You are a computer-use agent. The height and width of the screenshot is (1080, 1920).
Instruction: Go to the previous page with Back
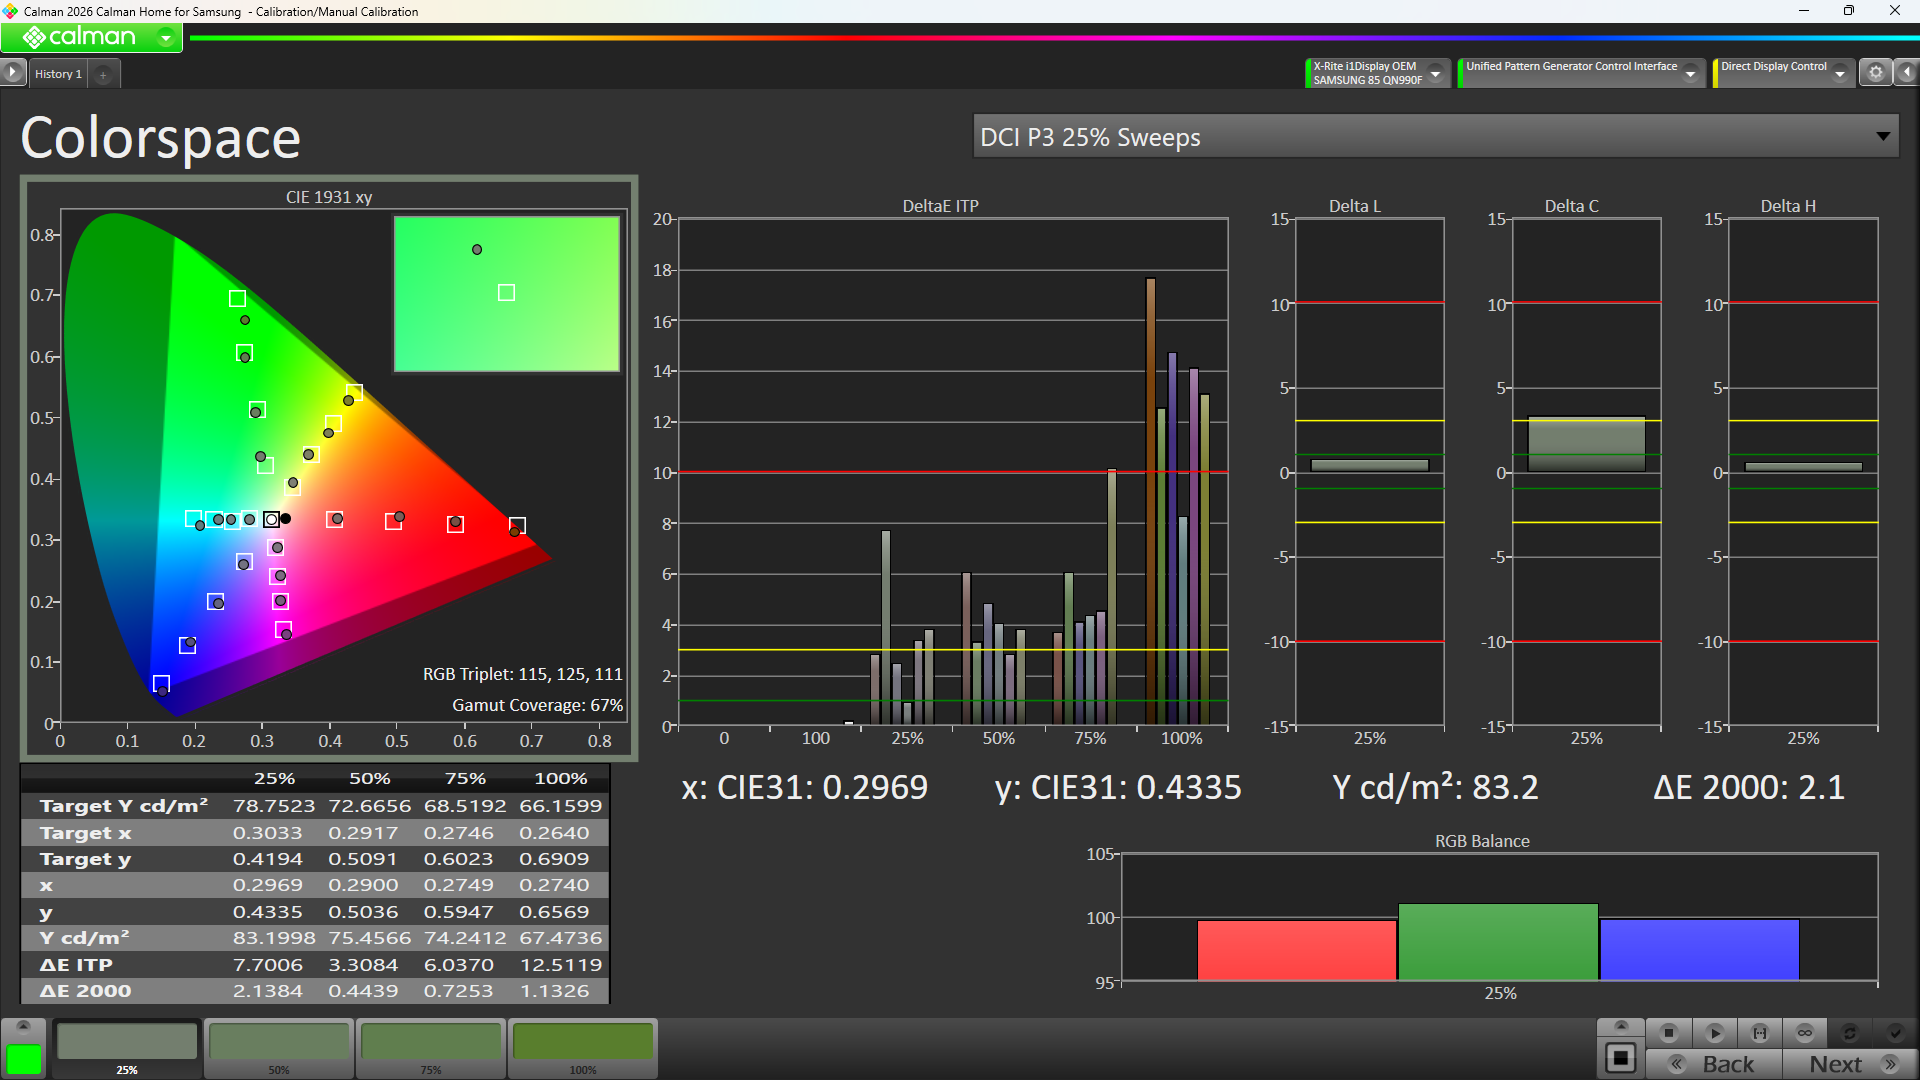[x=1714, y=1064]
